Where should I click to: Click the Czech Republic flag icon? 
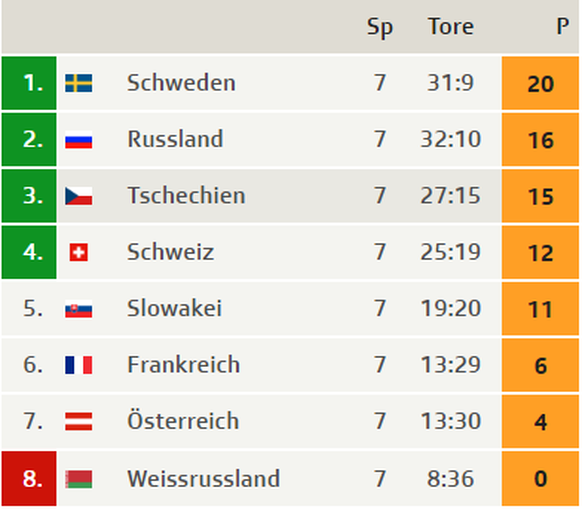[x=78, y=196]
